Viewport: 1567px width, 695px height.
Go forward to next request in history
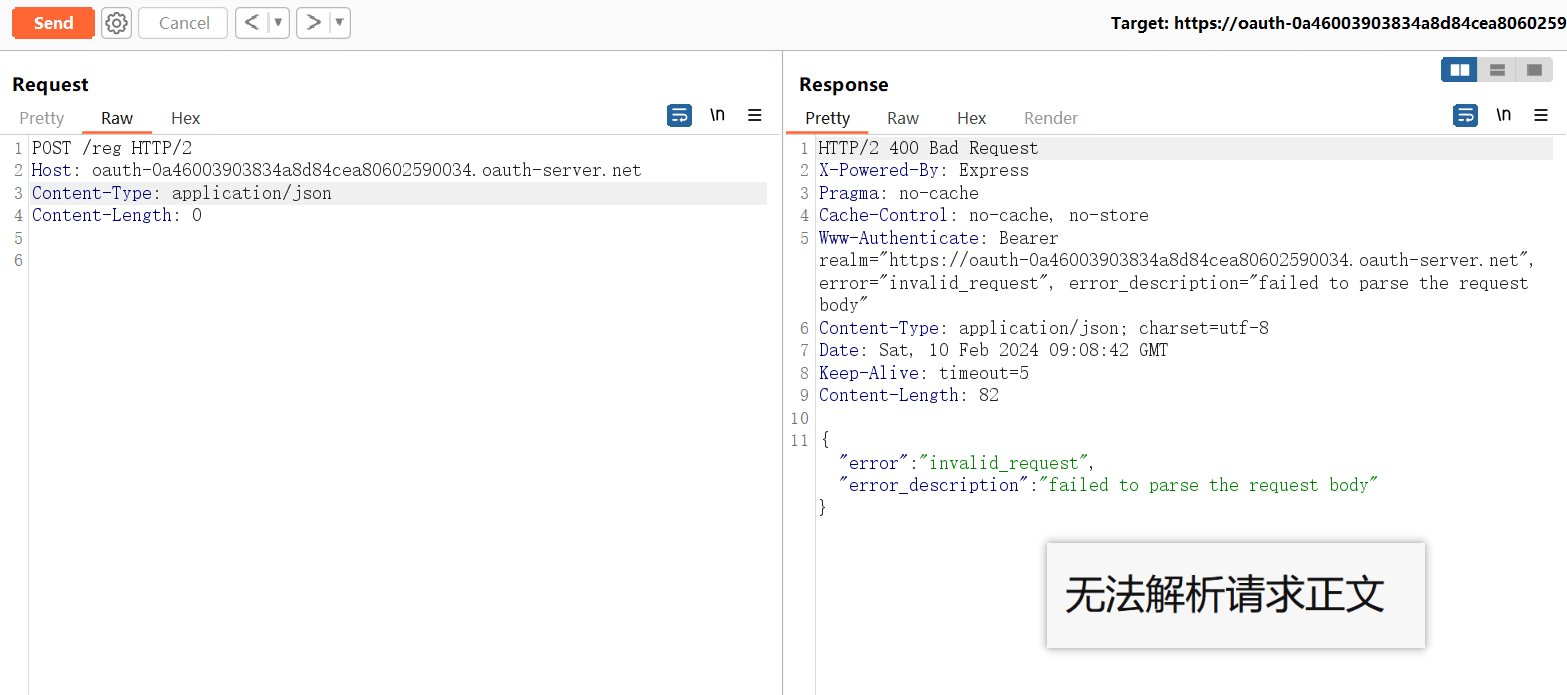tap(313, 23)
